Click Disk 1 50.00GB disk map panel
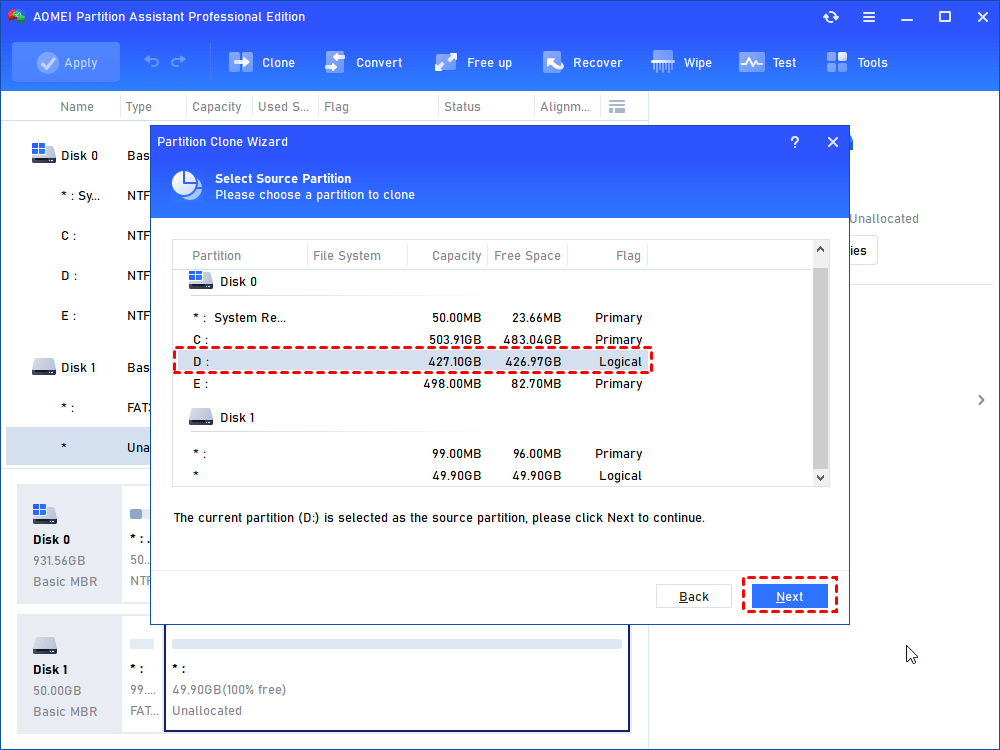 [69, 674]
